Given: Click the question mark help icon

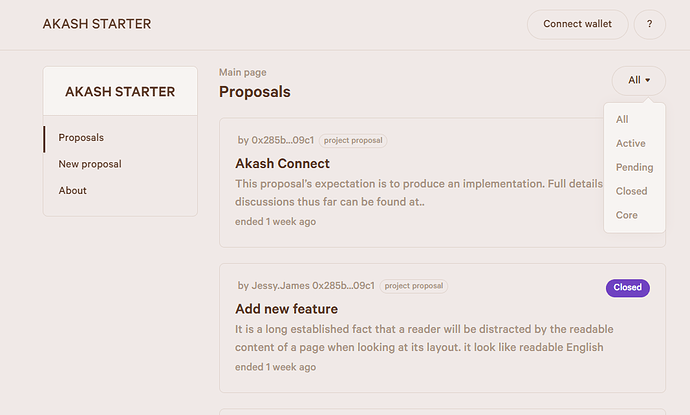Looking at the screenshot, I should pos(650,24).
